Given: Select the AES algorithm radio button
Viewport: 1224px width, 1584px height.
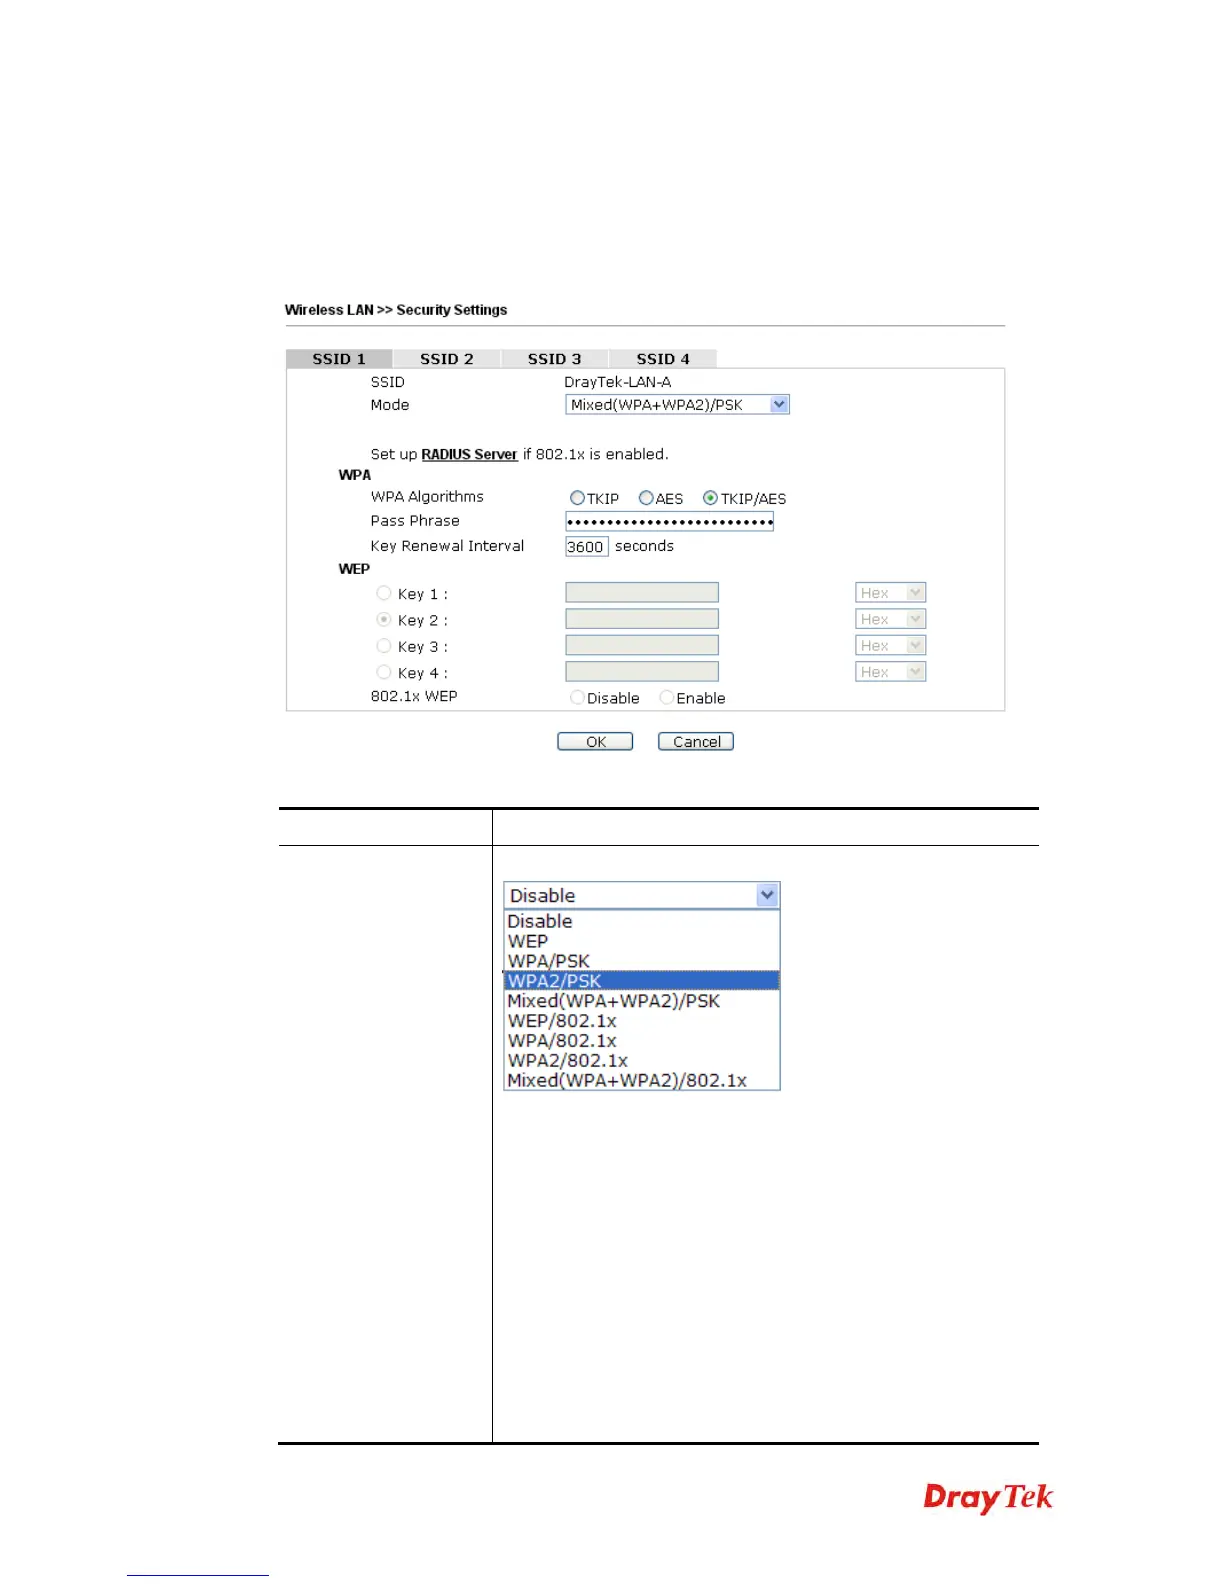Looking at the screenshot, I should point(646,498).
